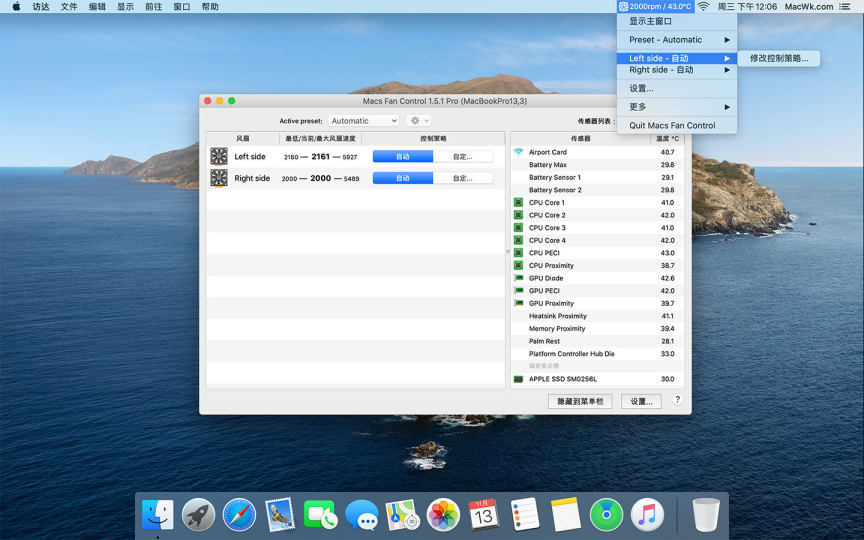Set Right side fan to 自动 mode

tap(403, 178)
